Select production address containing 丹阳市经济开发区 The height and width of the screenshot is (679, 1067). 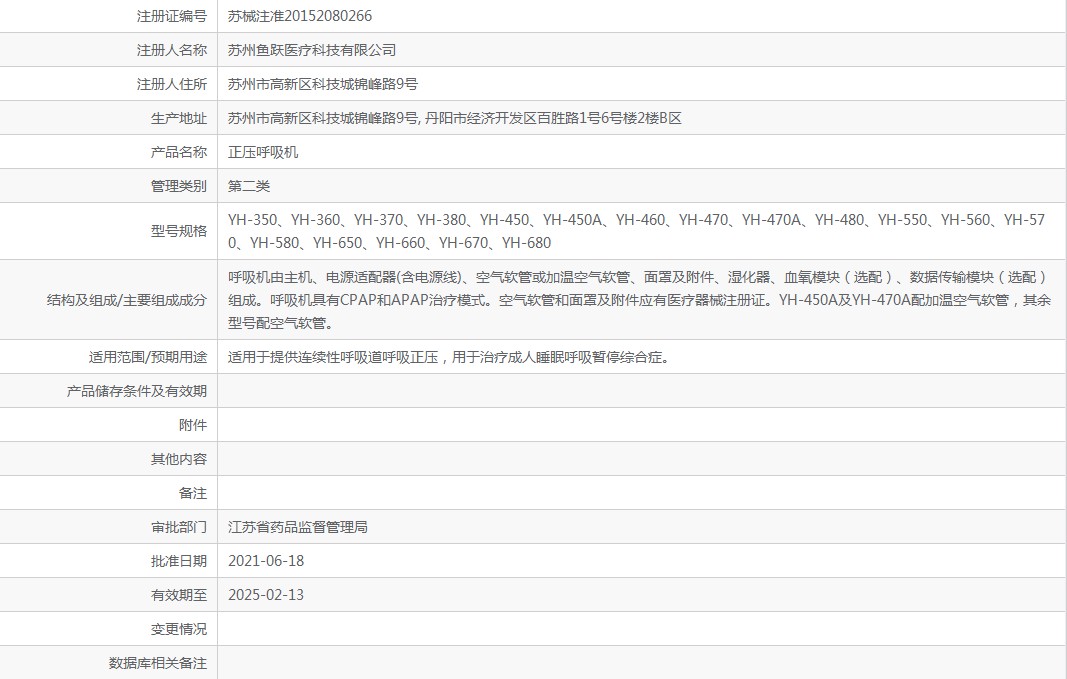point(455,118)
